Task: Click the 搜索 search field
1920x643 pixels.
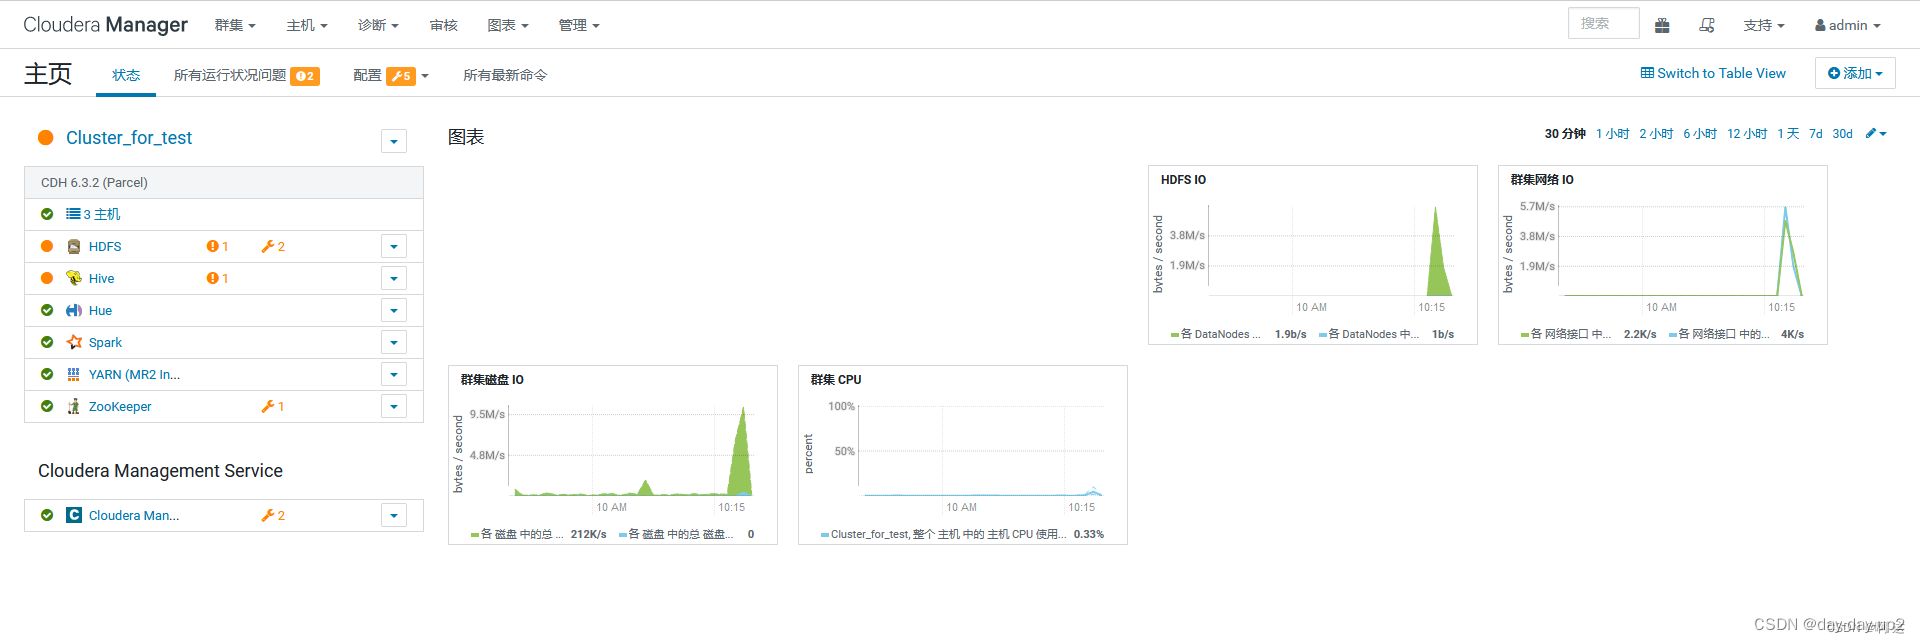Action: pyautogui.click(x=1604, y=23)
